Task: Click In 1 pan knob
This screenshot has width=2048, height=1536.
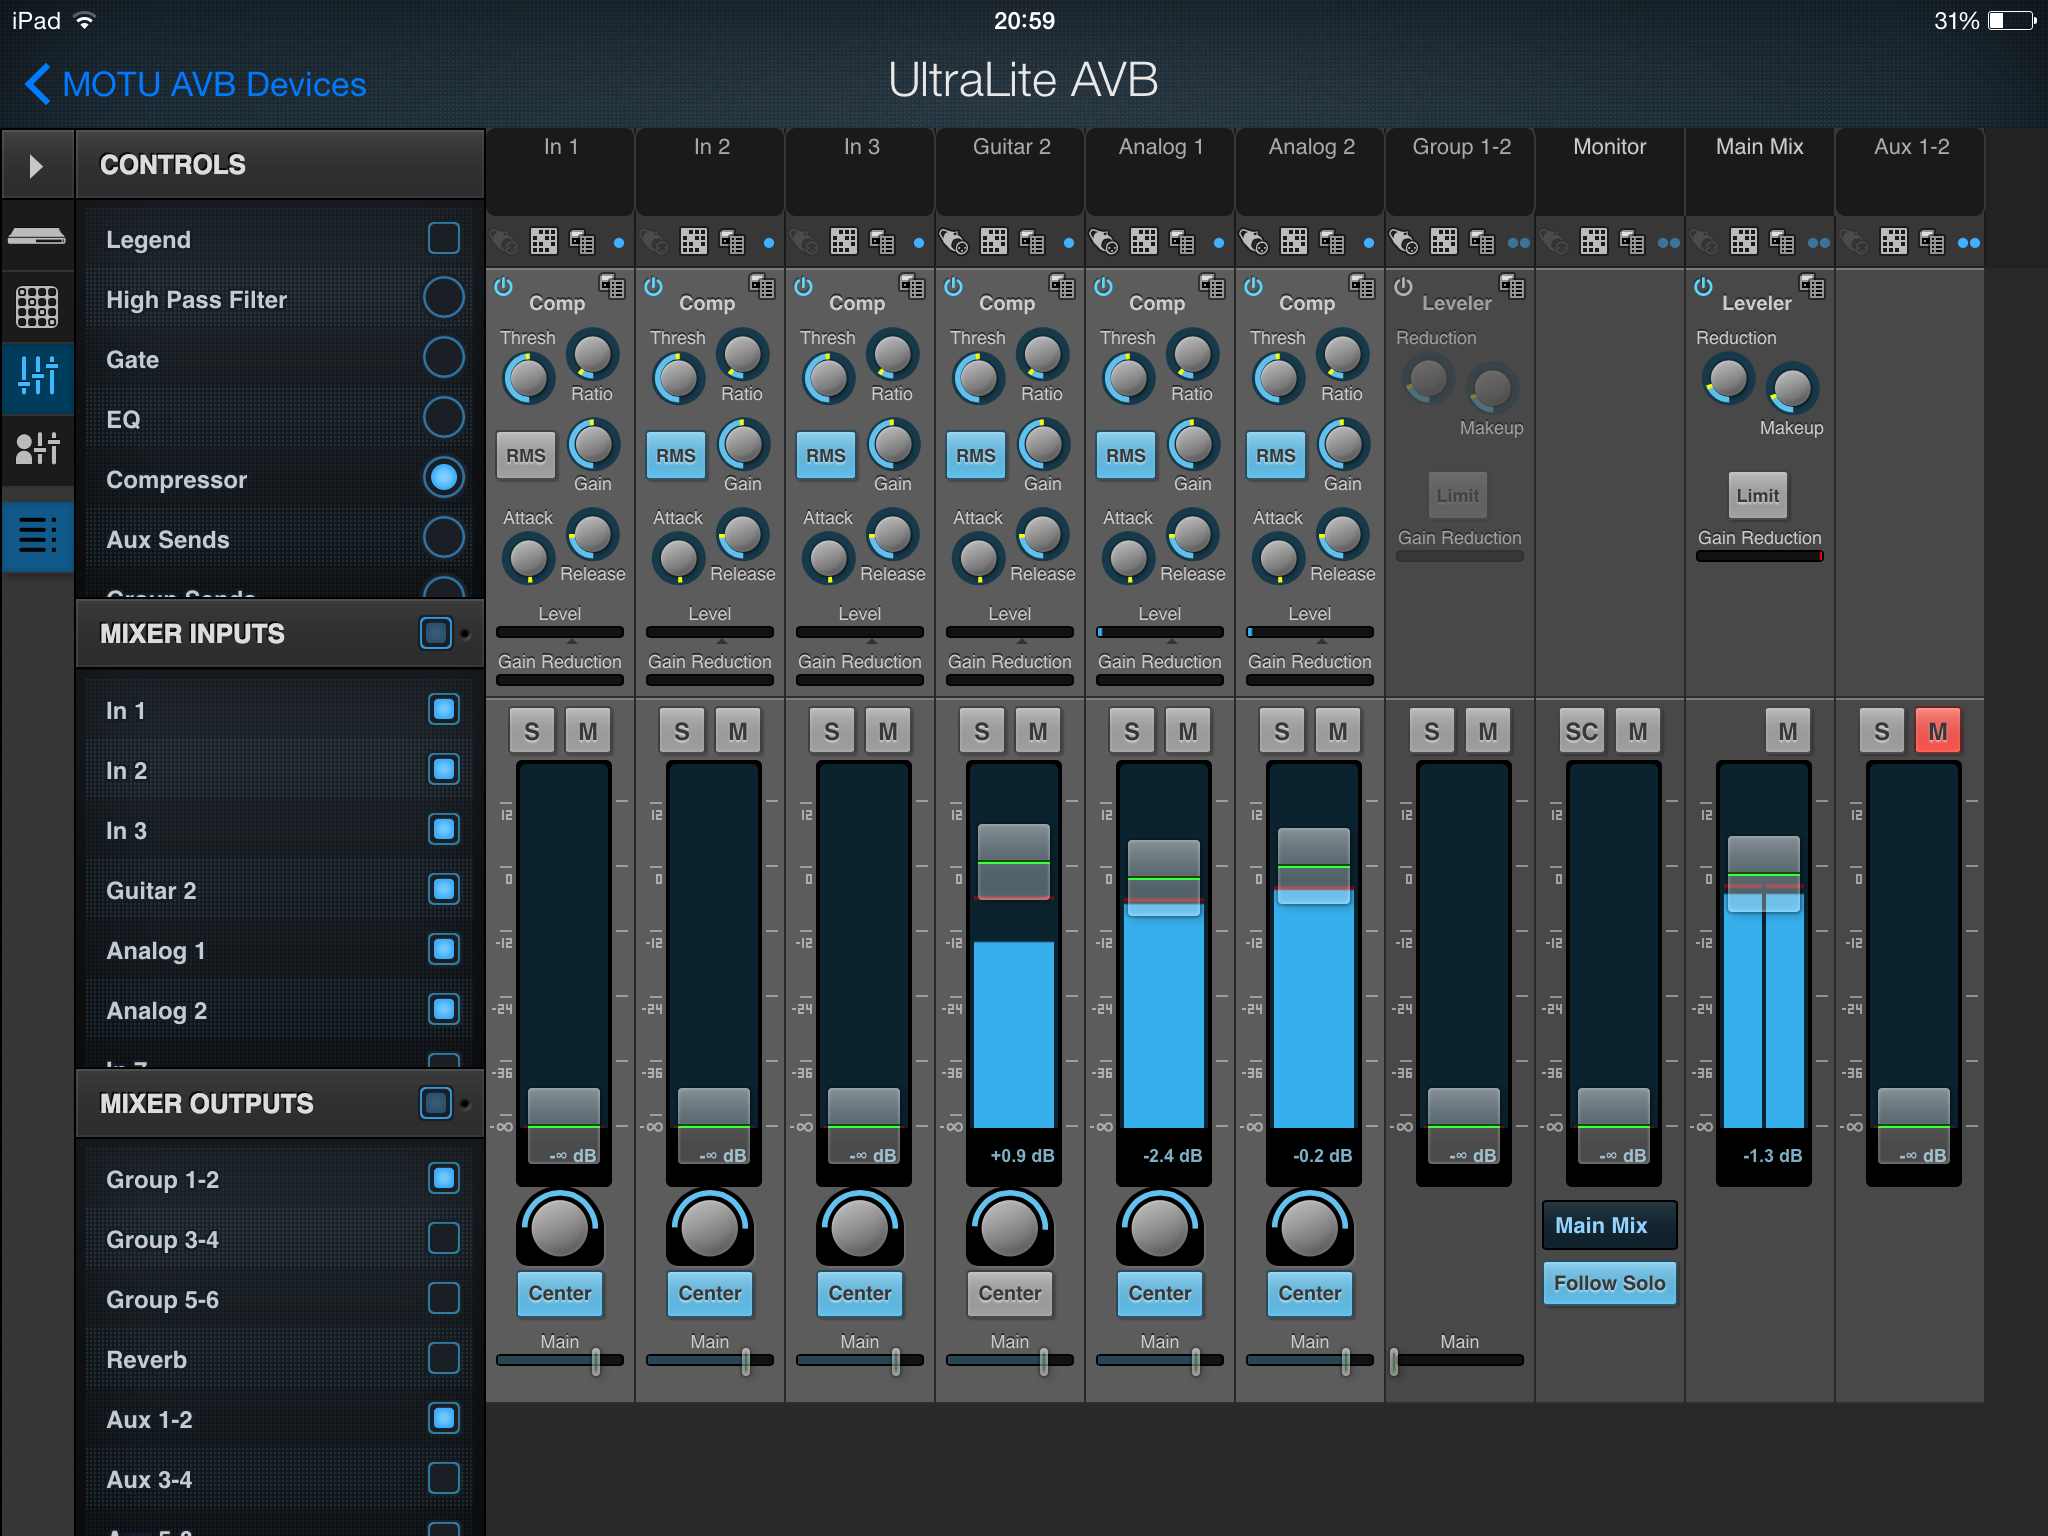Action: pos(560,1228)
